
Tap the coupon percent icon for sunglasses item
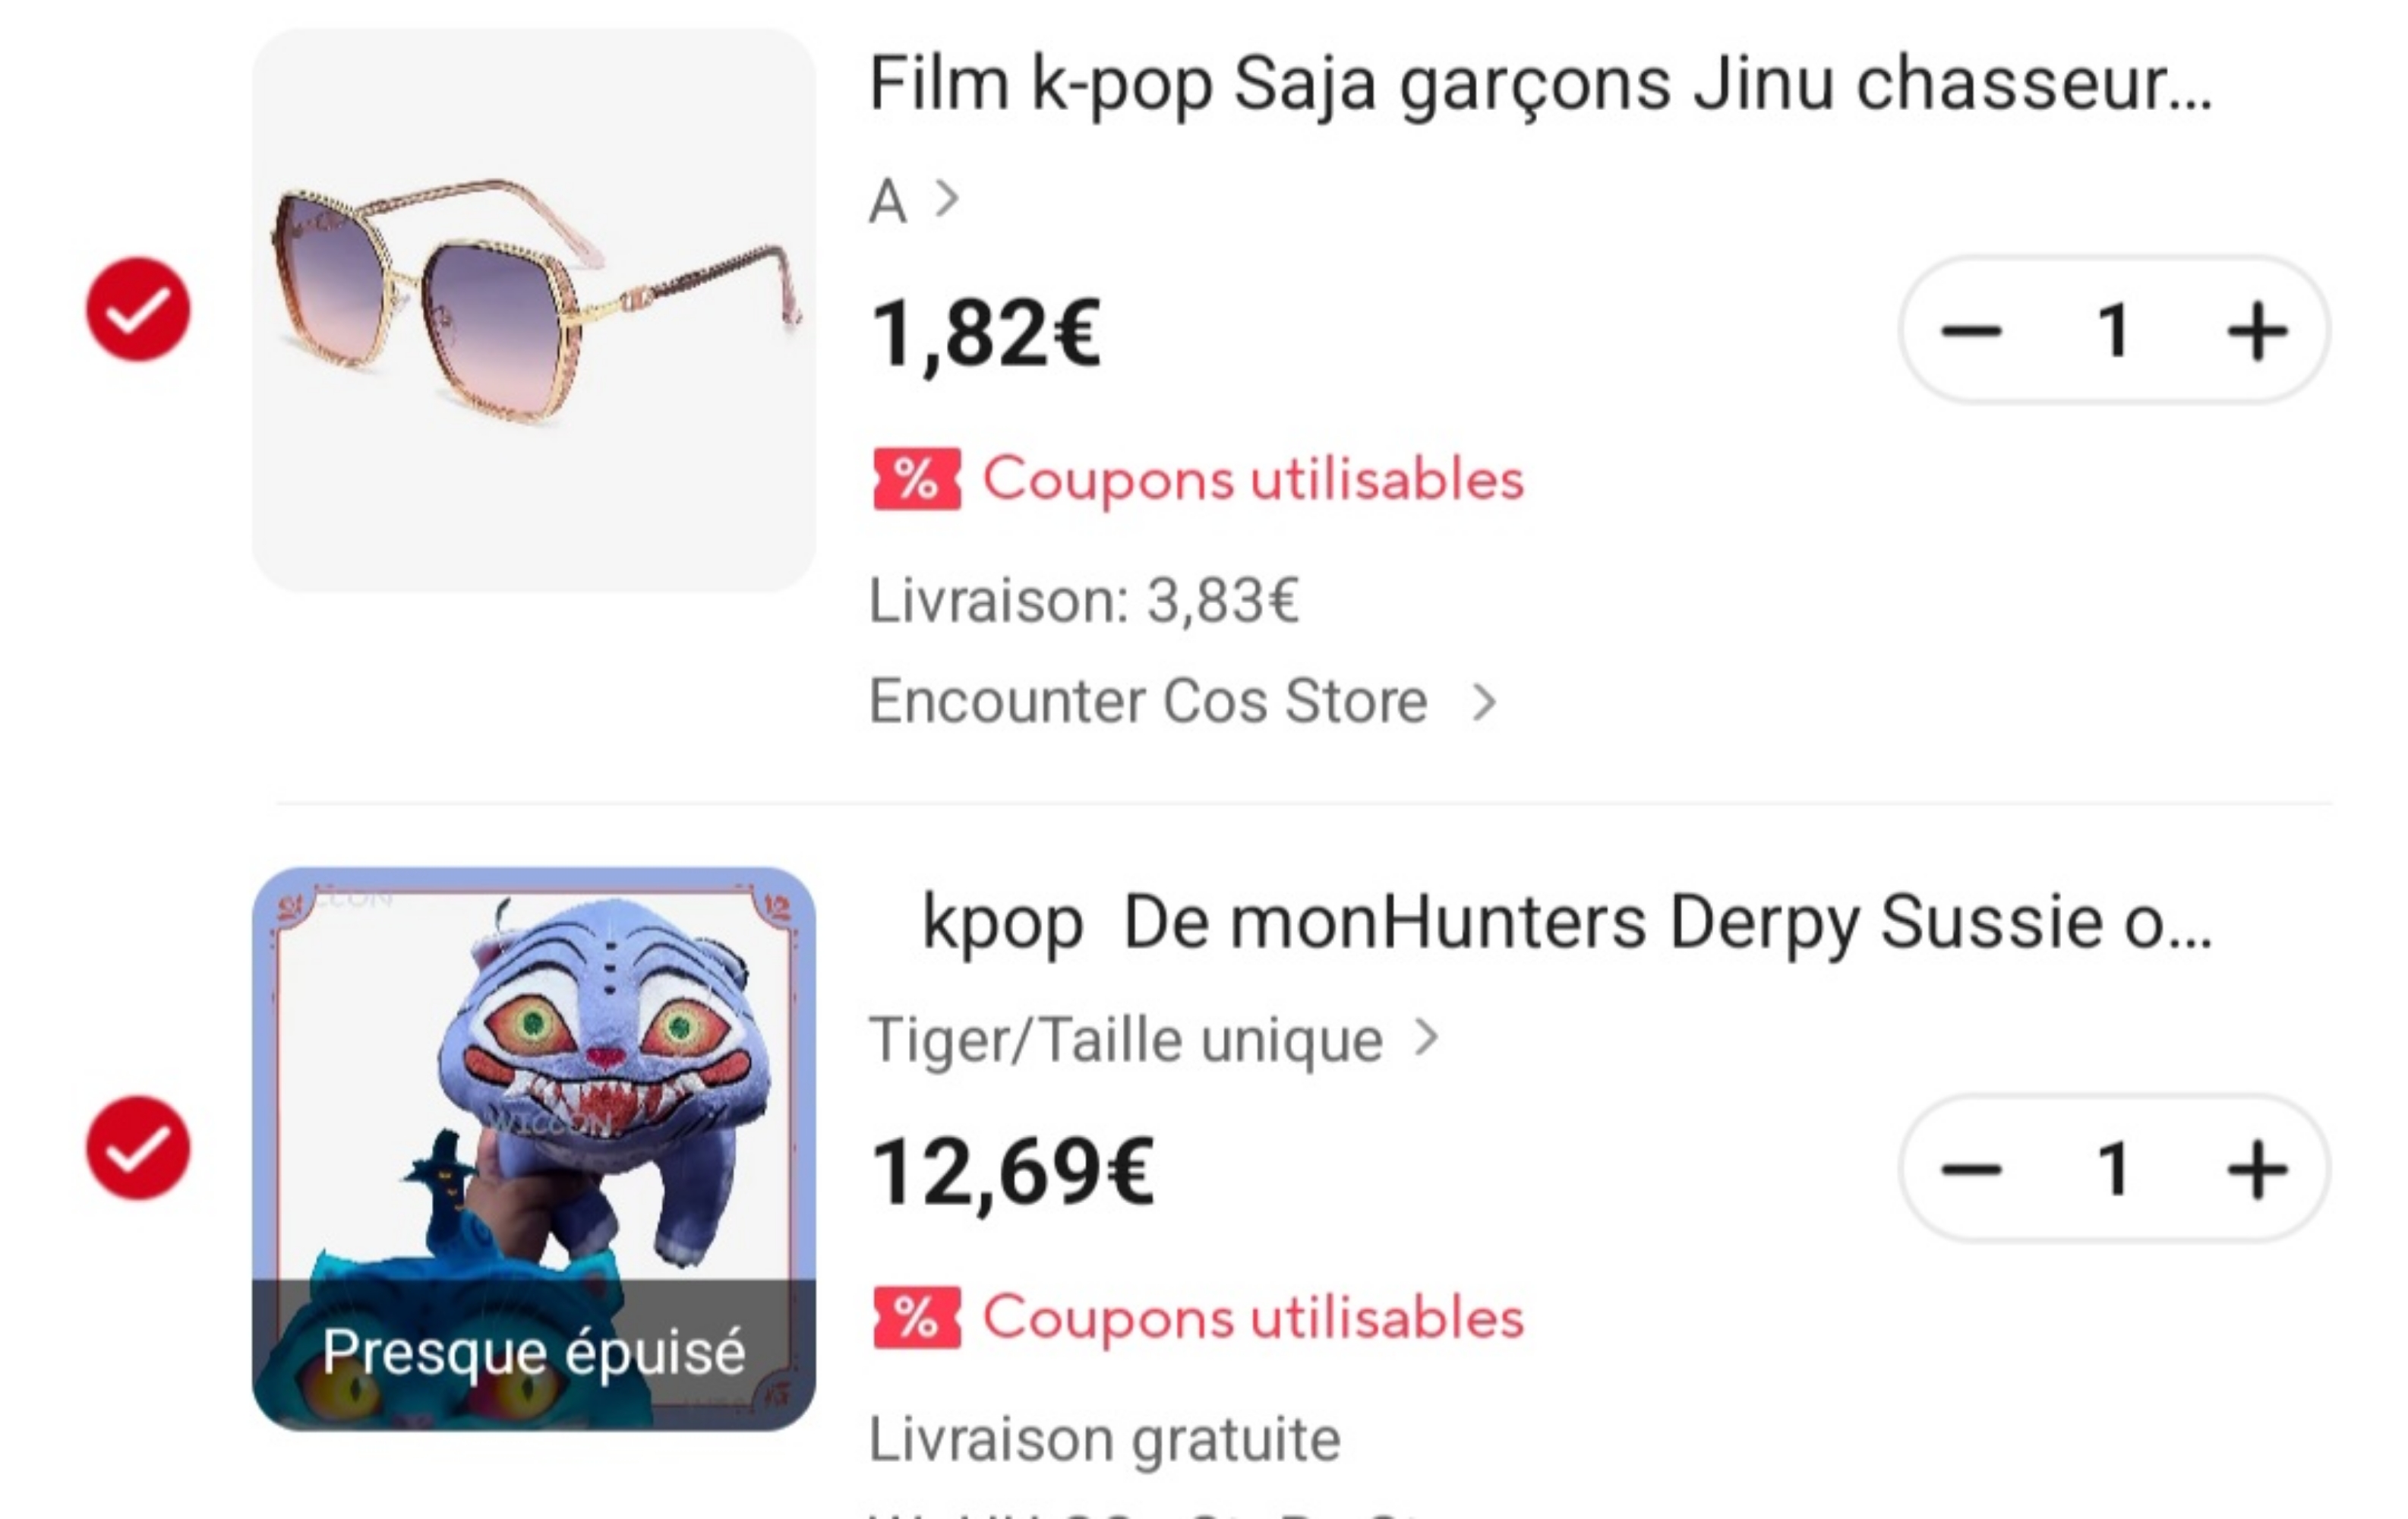pyautogui.click(x=916, y=479)
